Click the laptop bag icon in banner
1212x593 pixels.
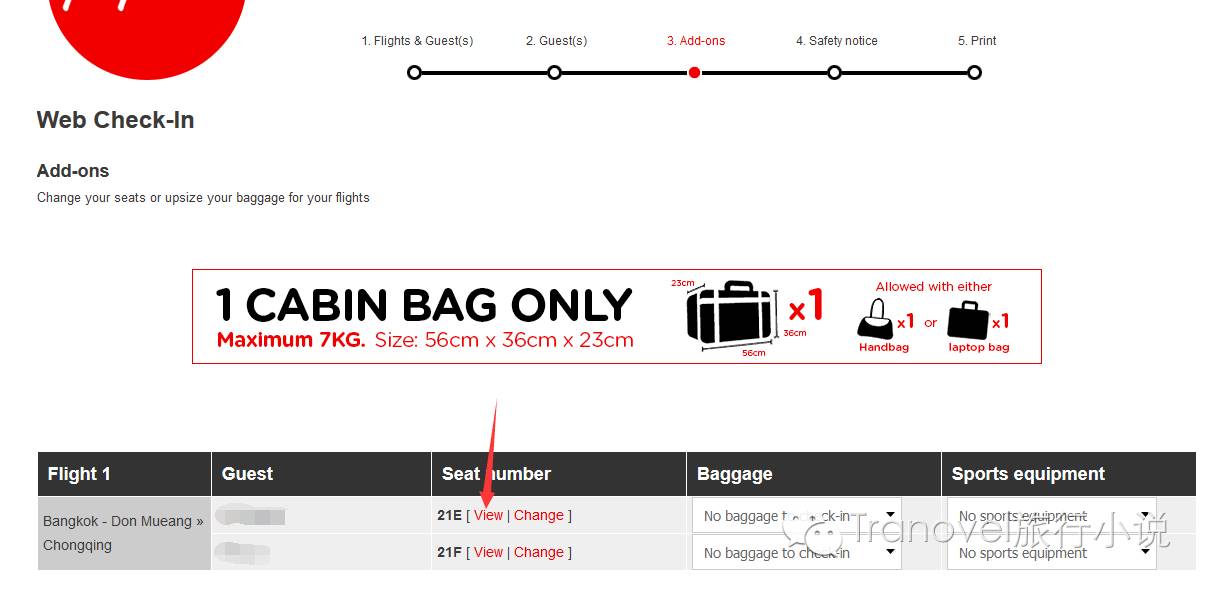[x=967, y=320]
